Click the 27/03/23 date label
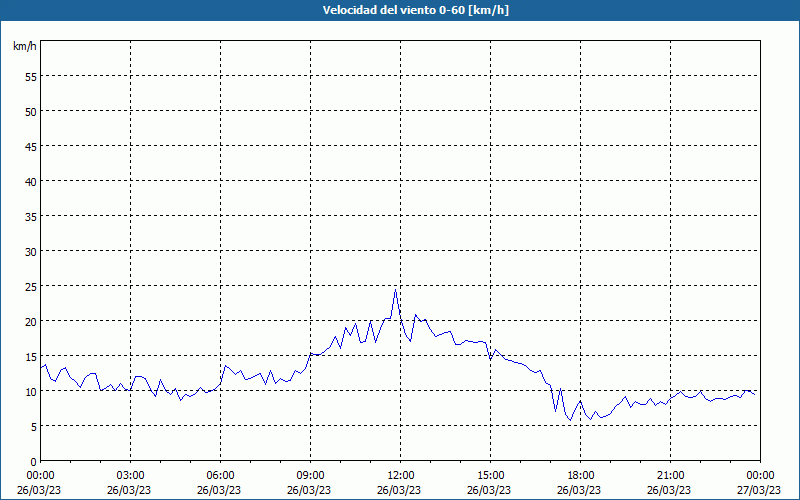This screenshot has height=500, width=800. point(759,490)
